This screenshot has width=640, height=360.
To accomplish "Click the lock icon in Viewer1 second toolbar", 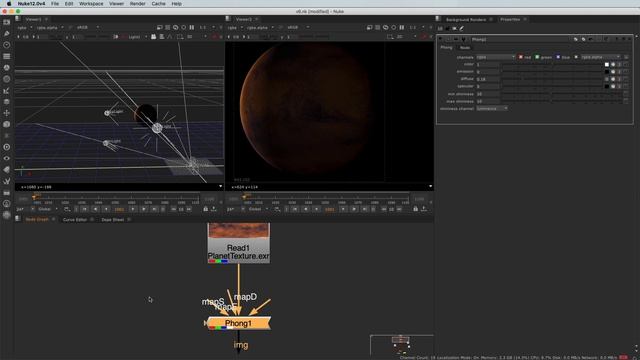I will (153, 37).
